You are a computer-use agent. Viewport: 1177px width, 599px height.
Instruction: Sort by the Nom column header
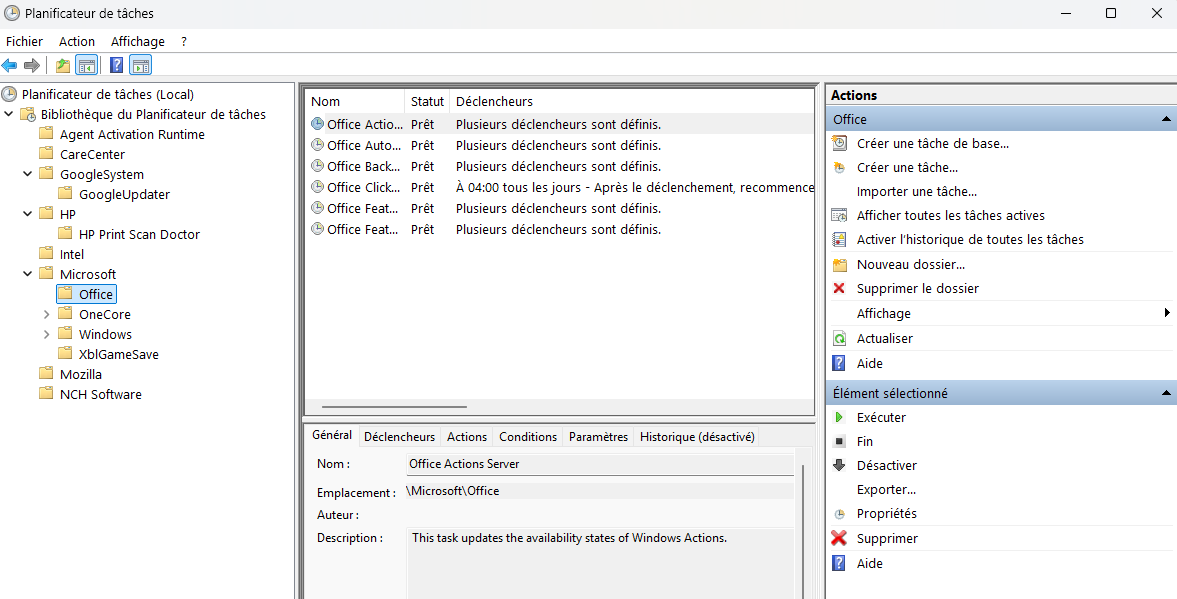coord(355,101)
